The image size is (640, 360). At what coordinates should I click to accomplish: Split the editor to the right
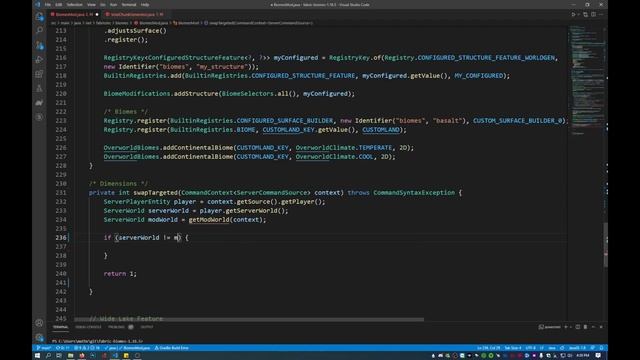(593, 14)
